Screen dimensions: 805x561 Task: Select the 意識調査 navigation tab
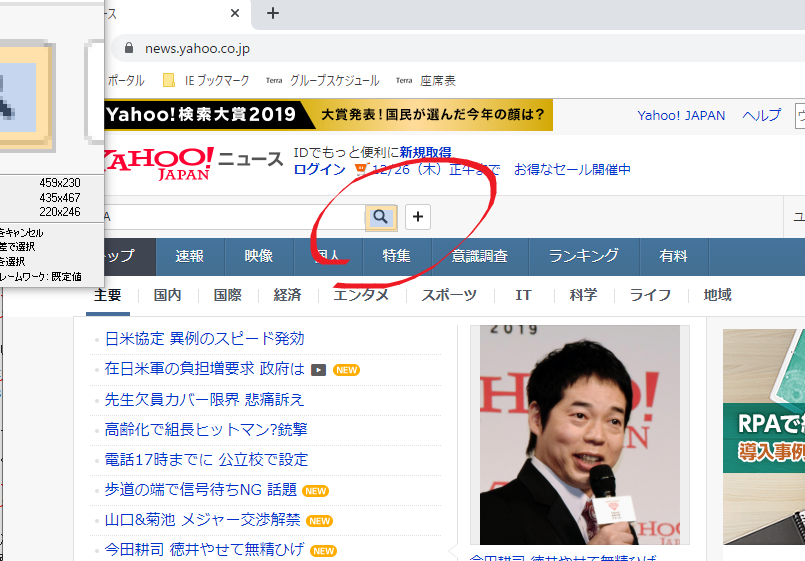(x=480, y=256)
